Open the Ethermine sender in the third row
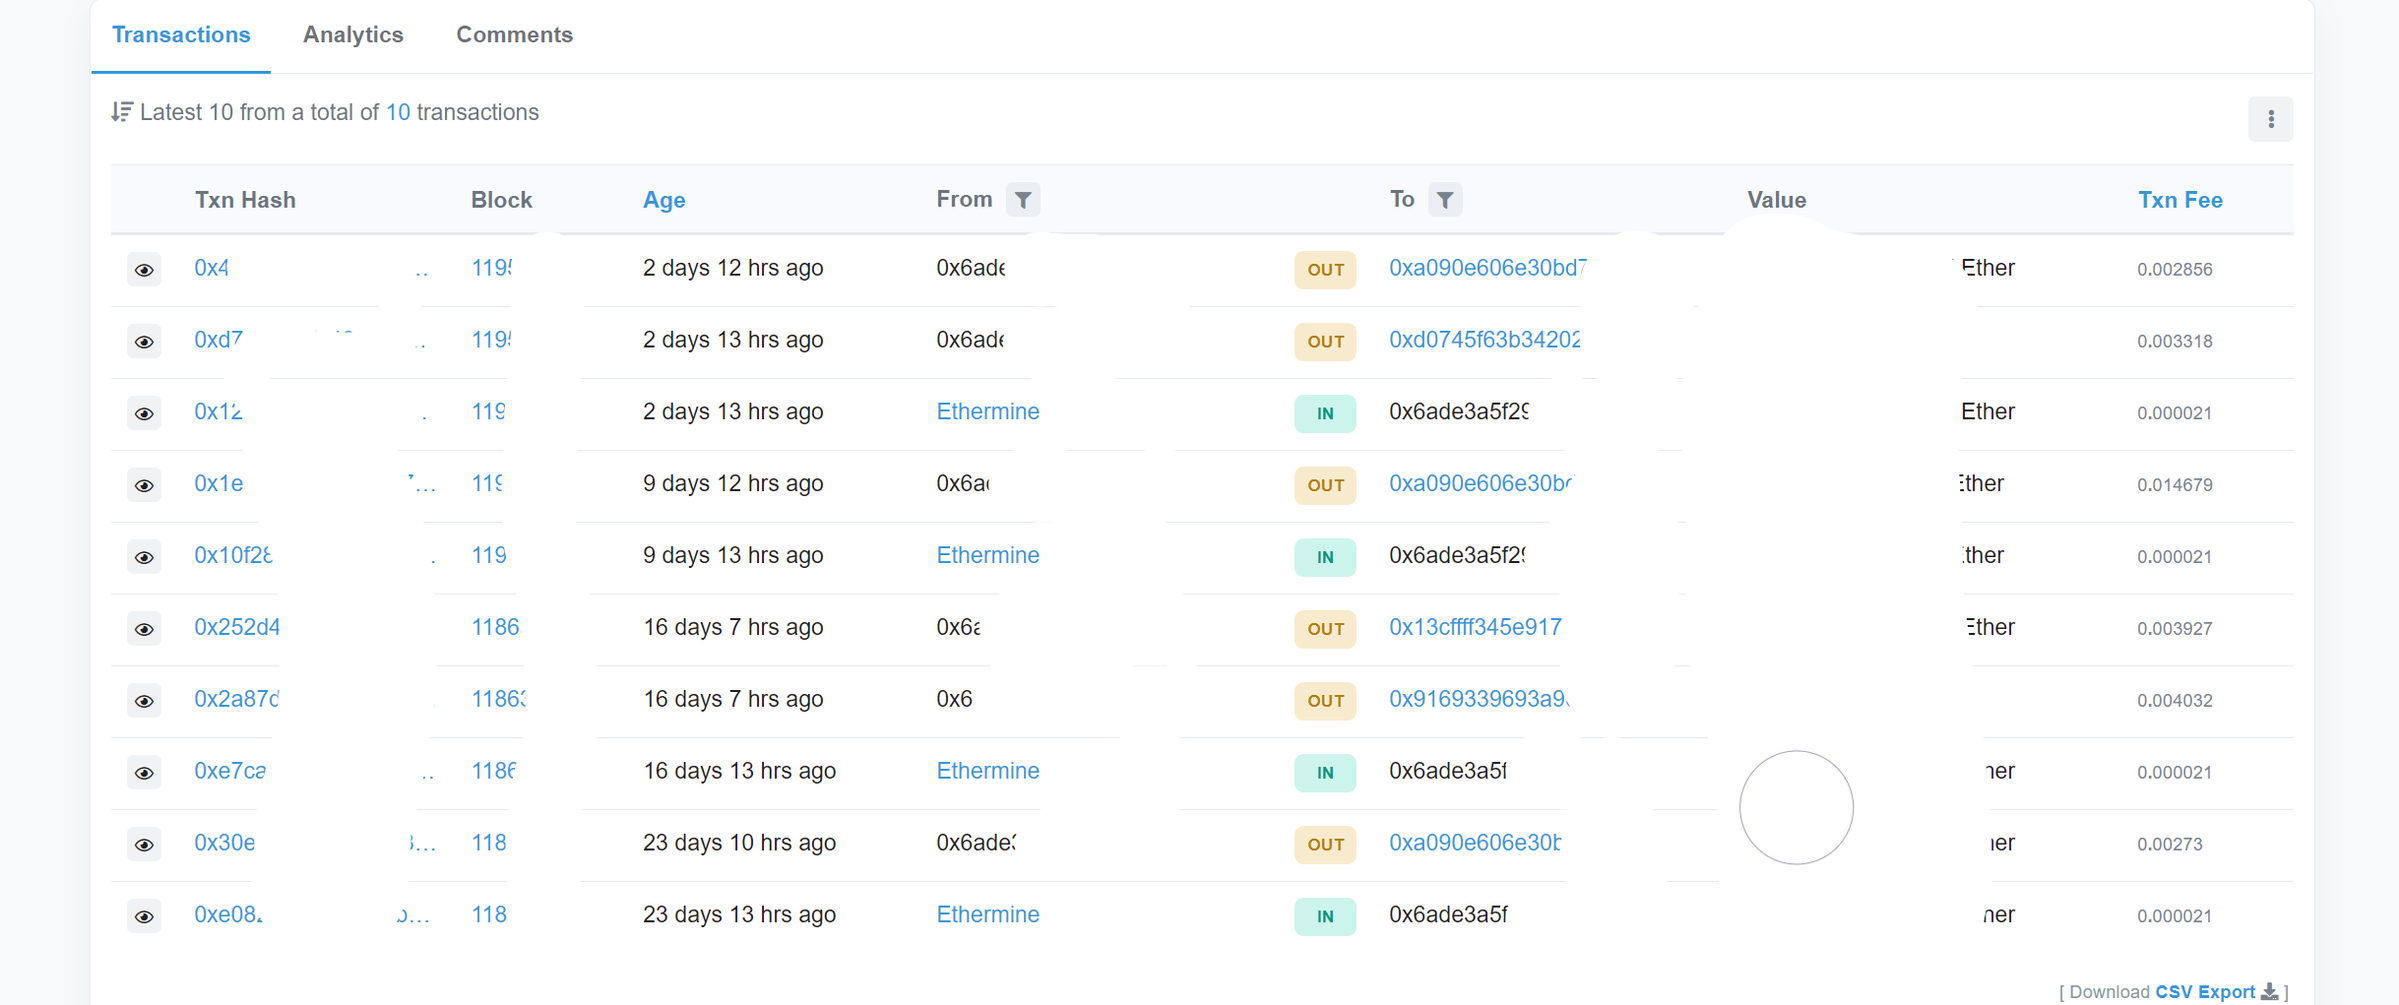 point(987,412)
